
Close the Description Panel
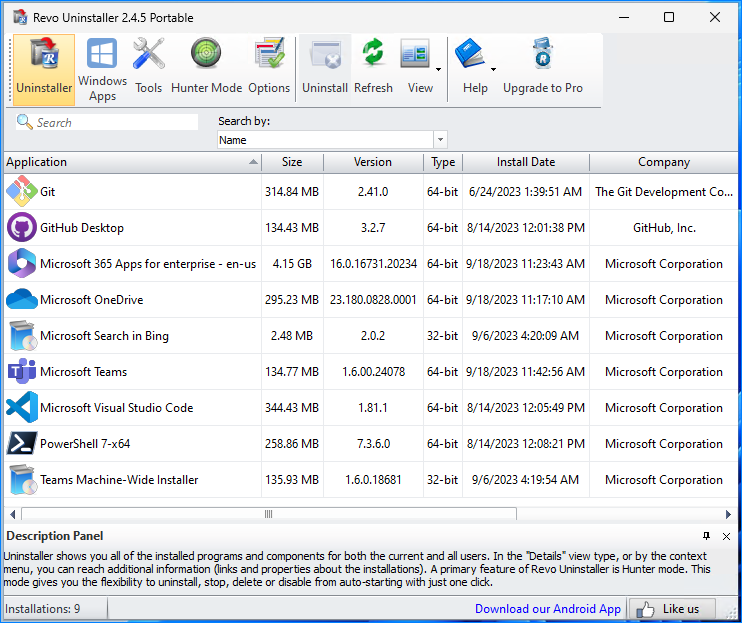(726, 536)
